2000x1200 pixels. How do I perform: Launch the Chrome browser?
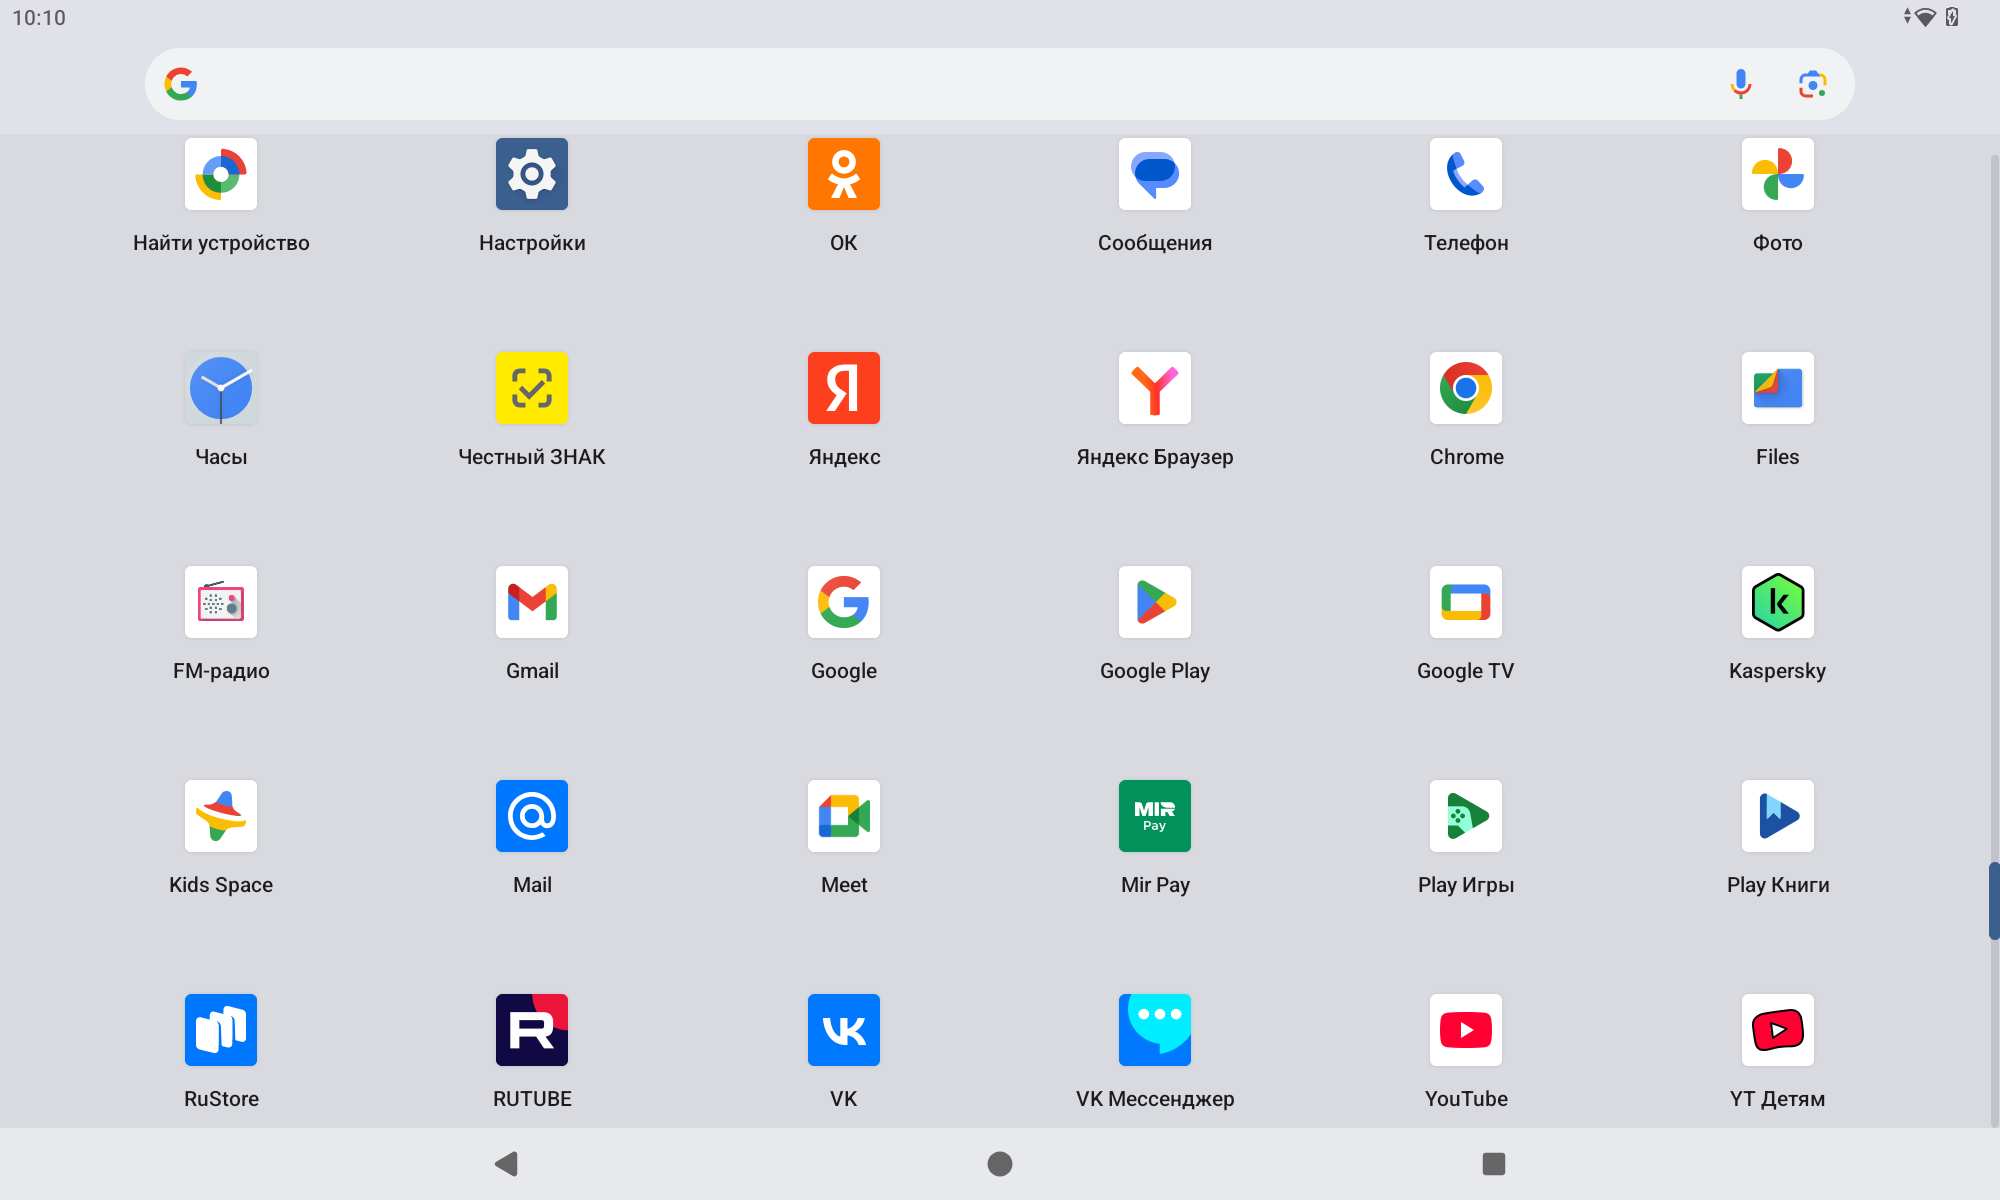(1465, 388)
